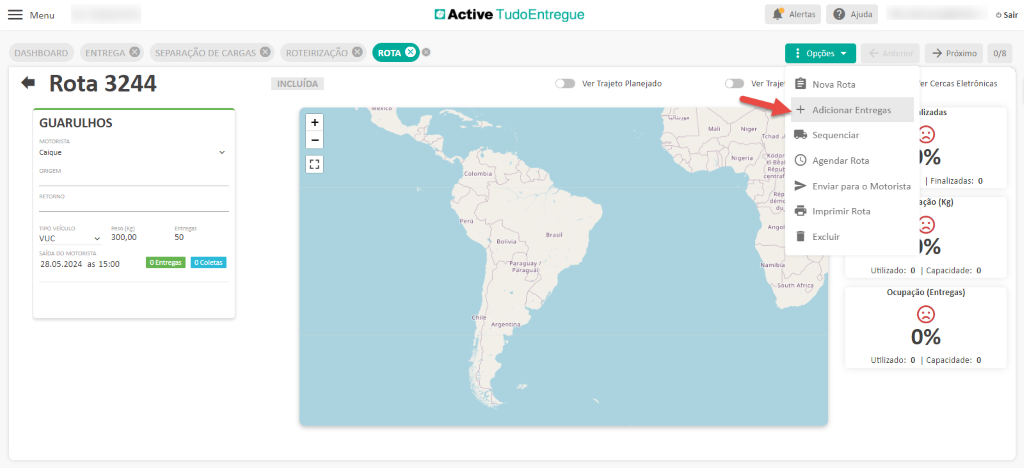Click the Retorno input field
Screen dimensions: 1024x468
[133, 204]
